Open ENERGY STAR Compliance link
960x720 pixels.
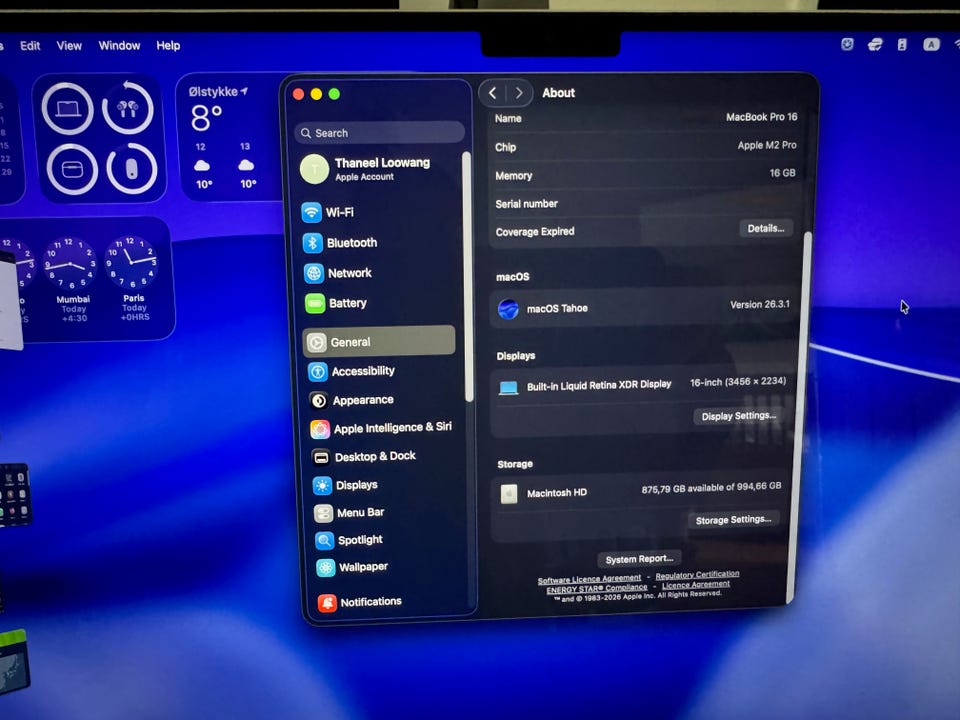point(596,588)
